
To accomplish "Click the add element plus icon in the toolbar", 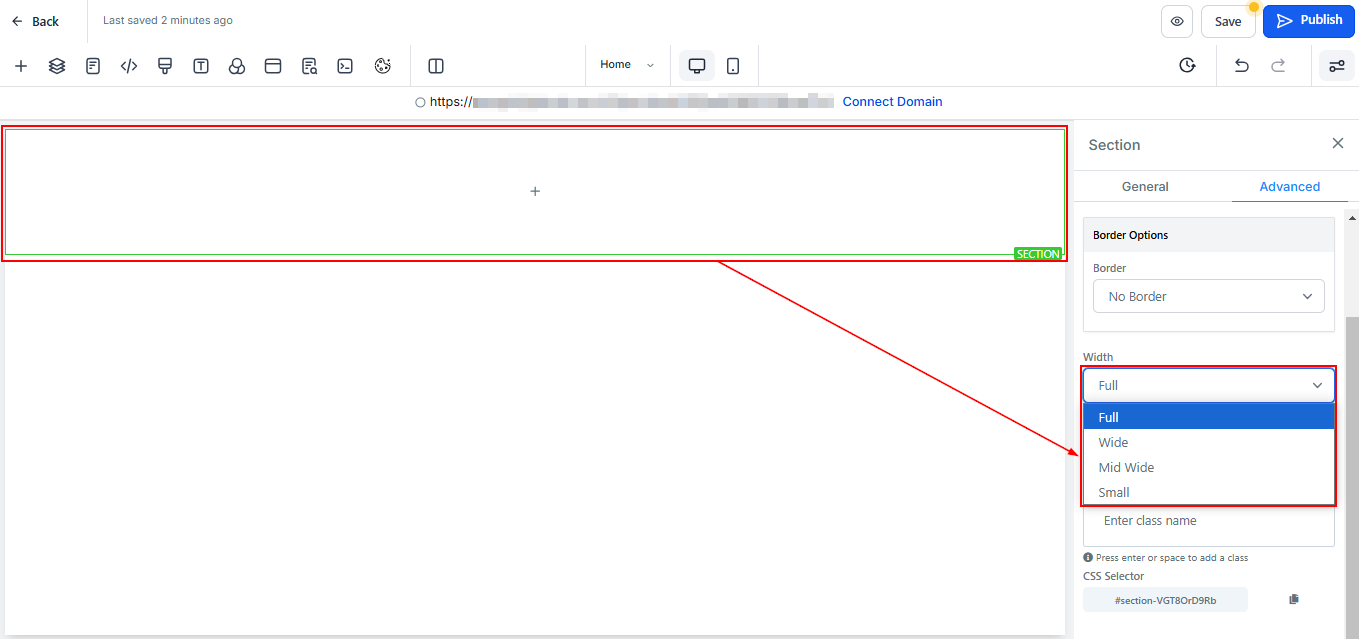I will pos(21,66).
